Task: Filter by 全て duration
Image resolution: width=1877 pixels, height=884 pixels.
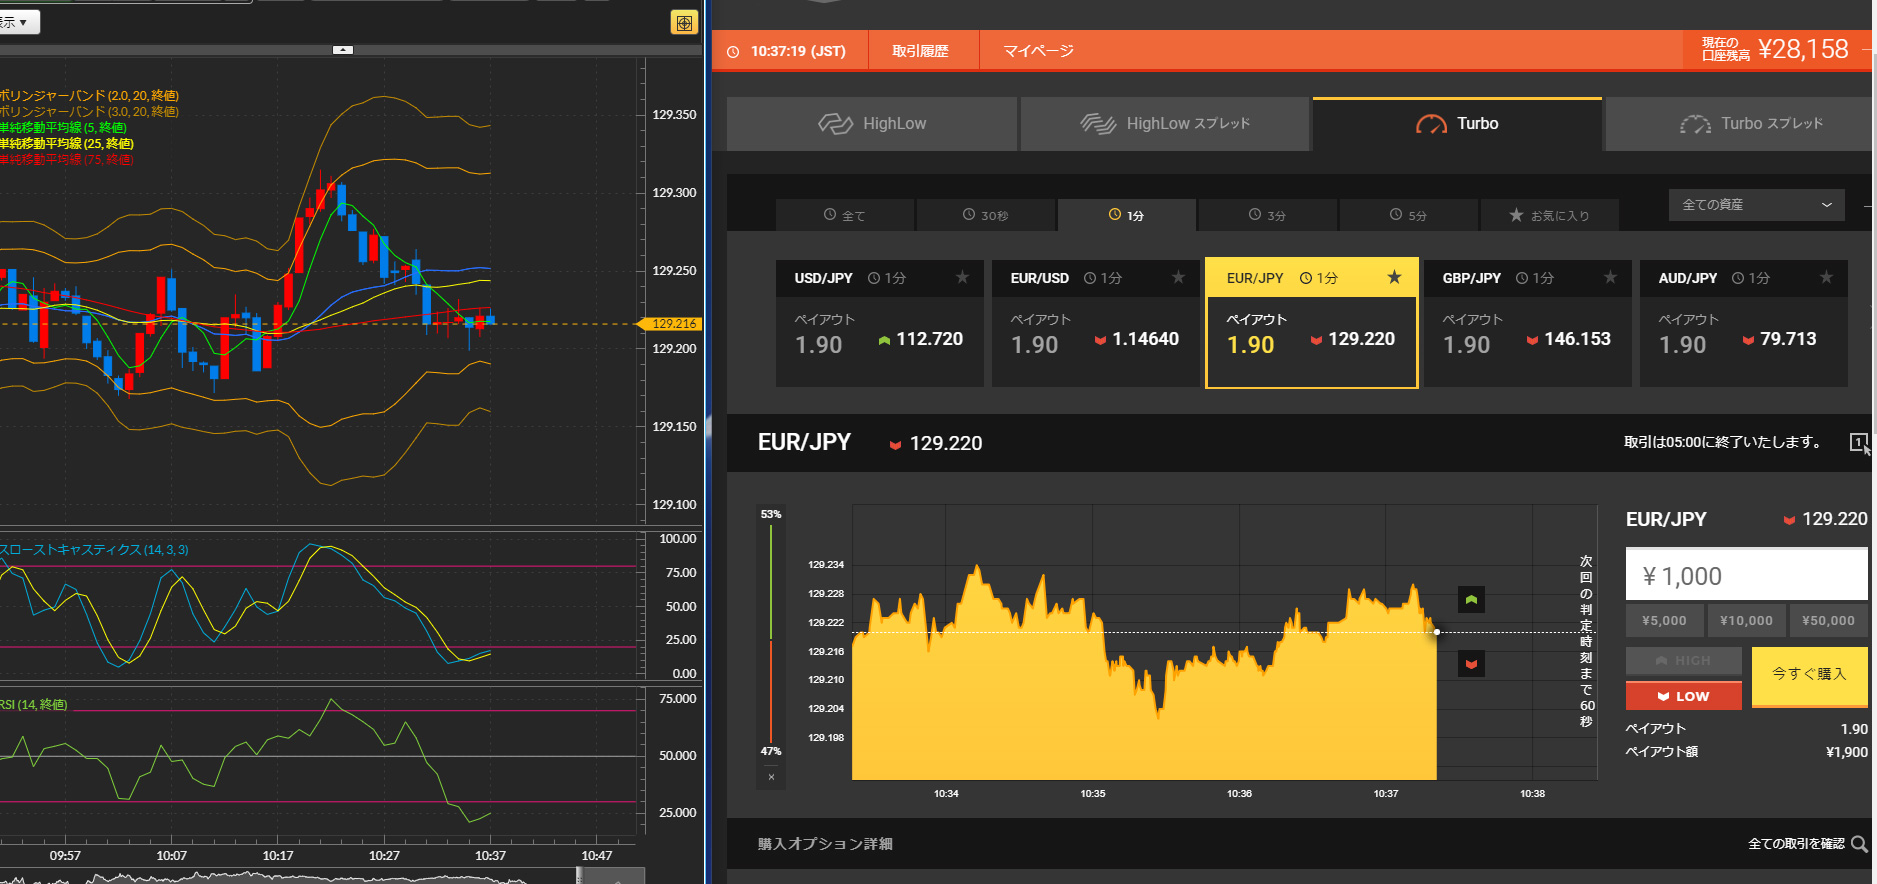Action: [x=845, y=215]
